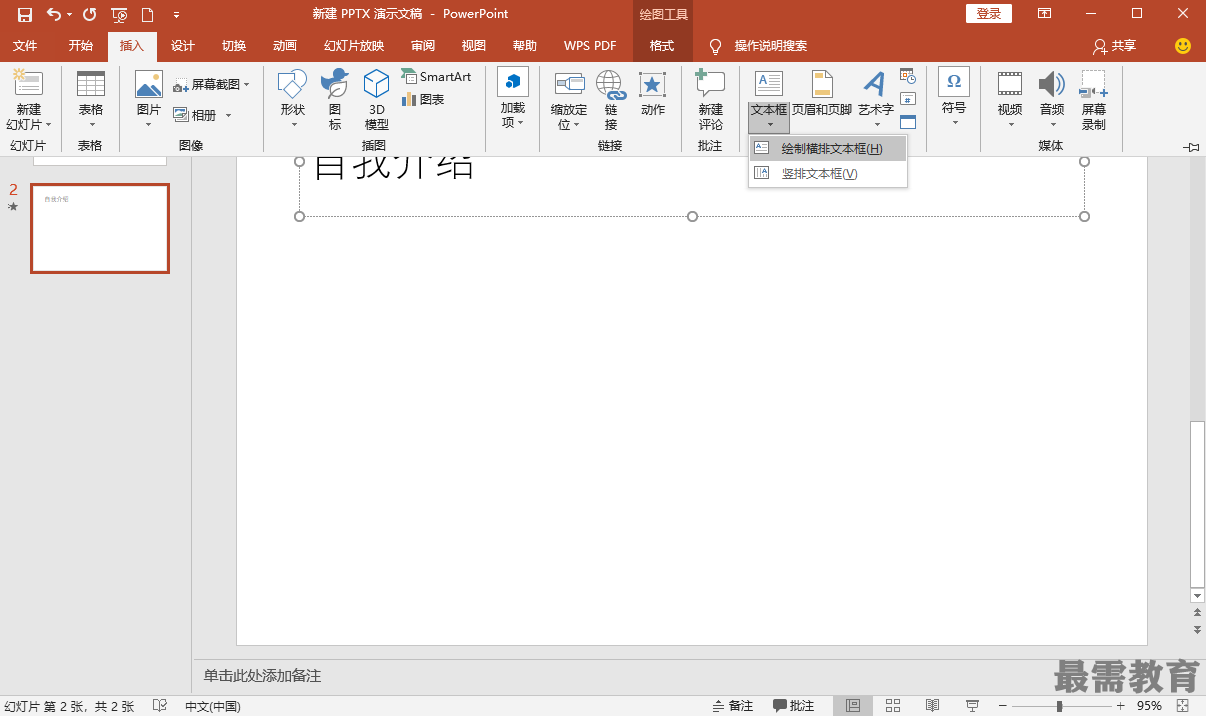Expand the 新建幻灯片 dropdown arrow
The image size is (1206, 716).
48,126
